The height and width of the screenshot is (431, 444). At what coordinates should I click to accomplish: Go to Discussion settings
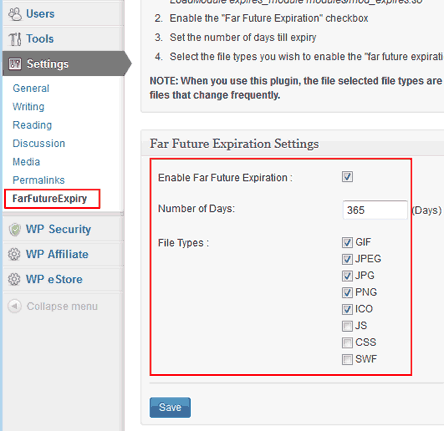click(39, 143)
